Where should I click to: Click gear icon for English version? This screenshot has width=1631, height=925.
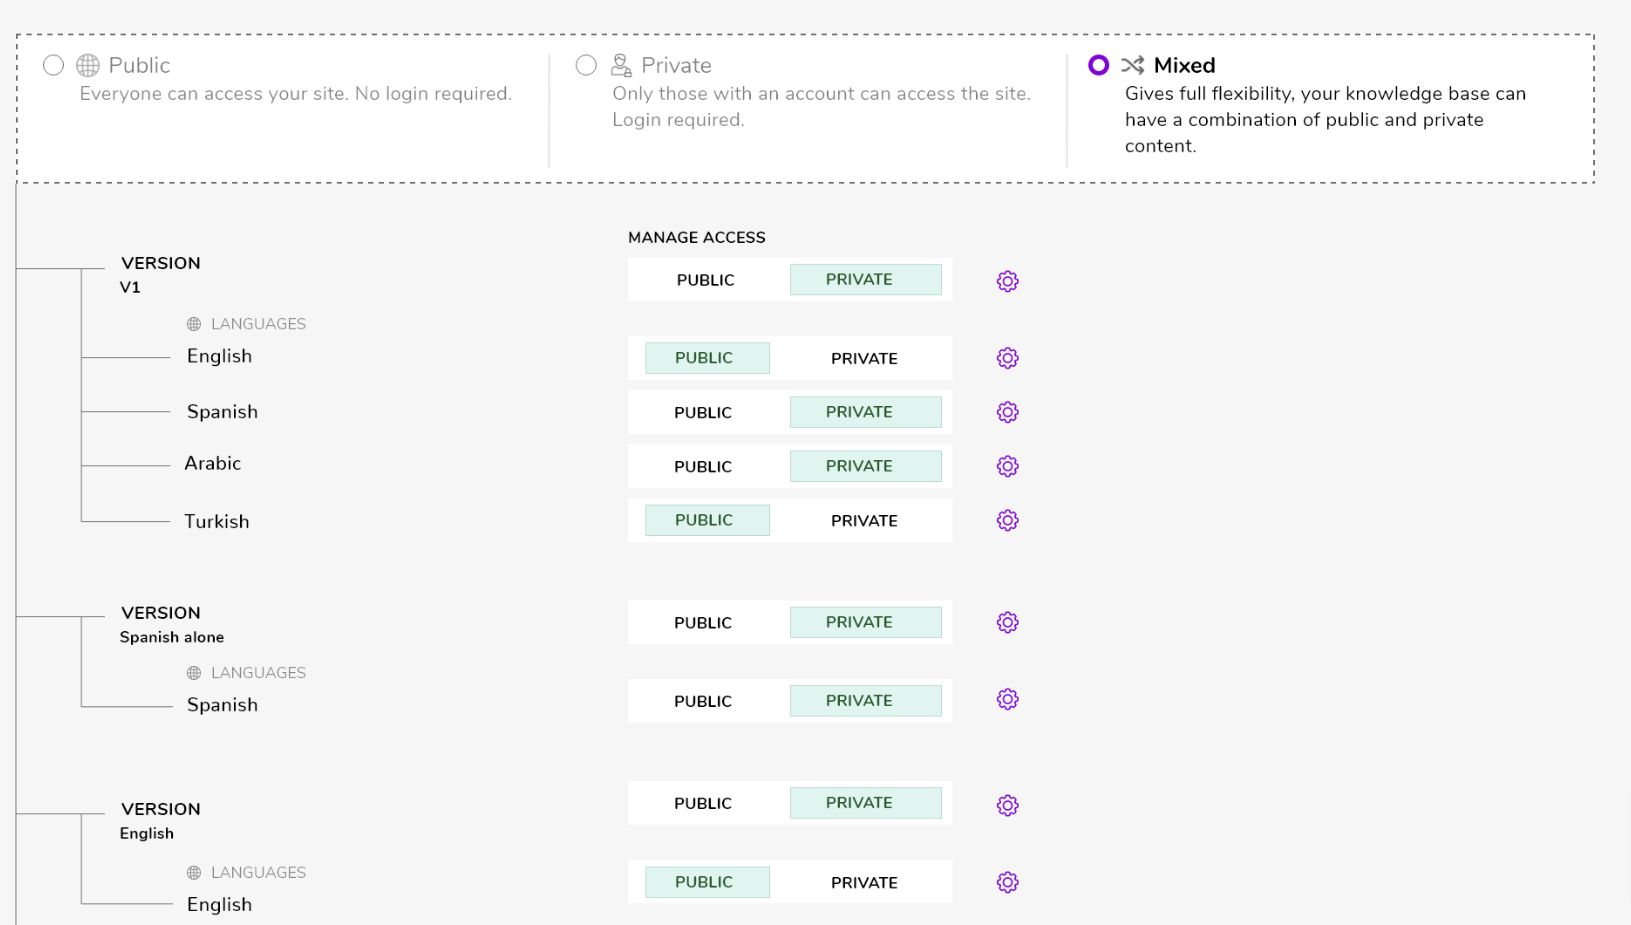click(1007, 805)
